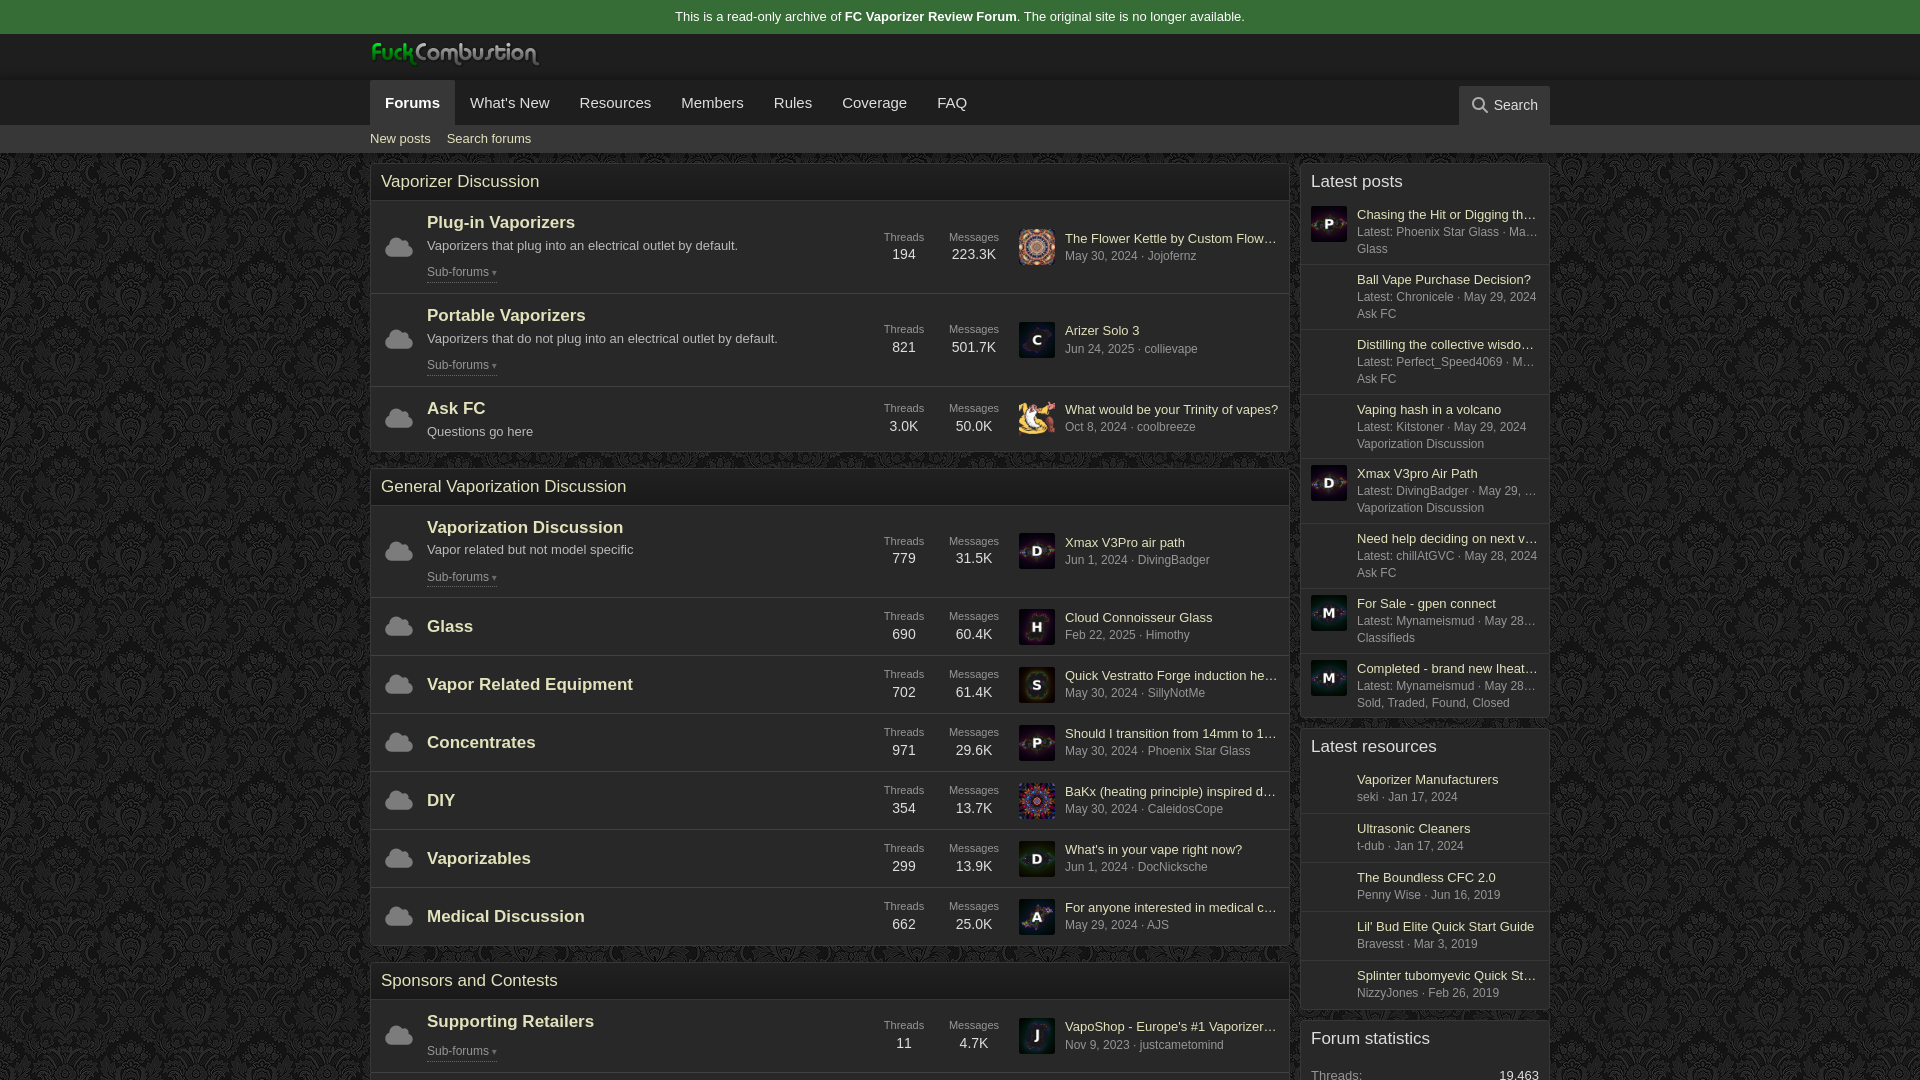Screen dimensions: 1920x1080
Task: Click the FuckCombustion site logo
Action: pyautogui.click(x=454, y=54)
